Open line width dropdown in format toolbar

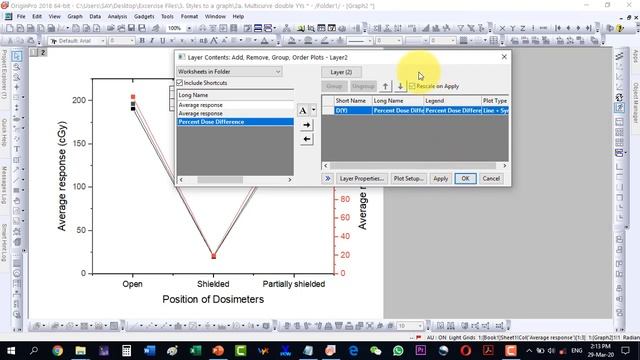click(398, 41)
